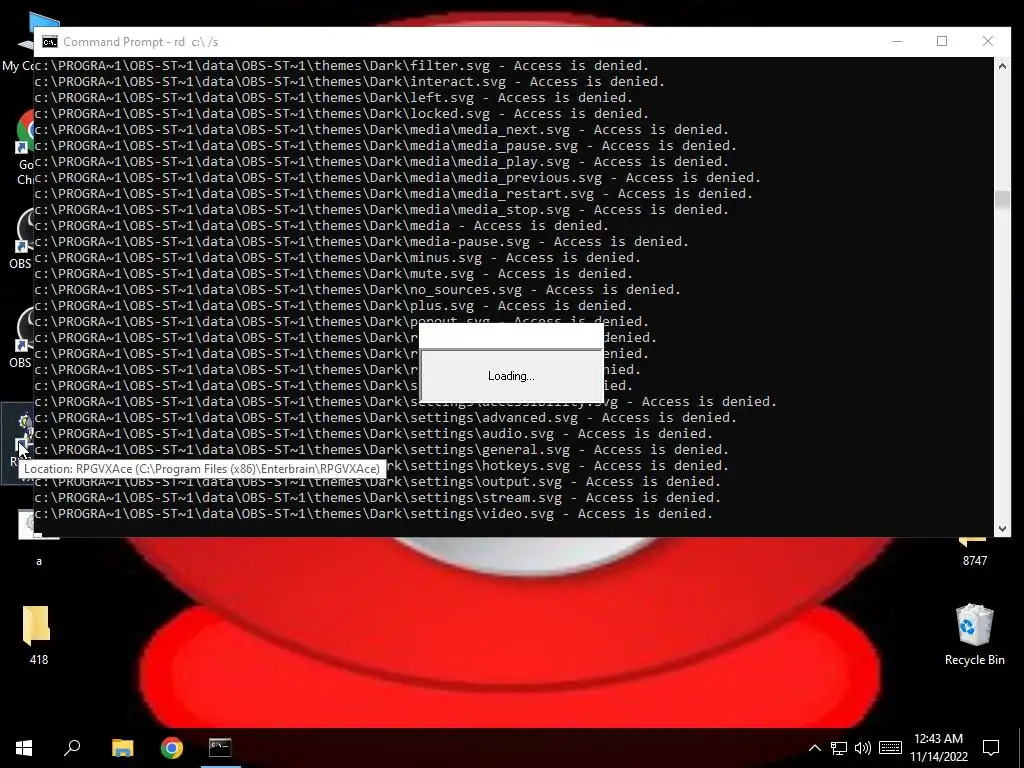Viewport: 1024px width, 768px height.
Task: Open taskbar Search magnifier
Action: [72, 748]
